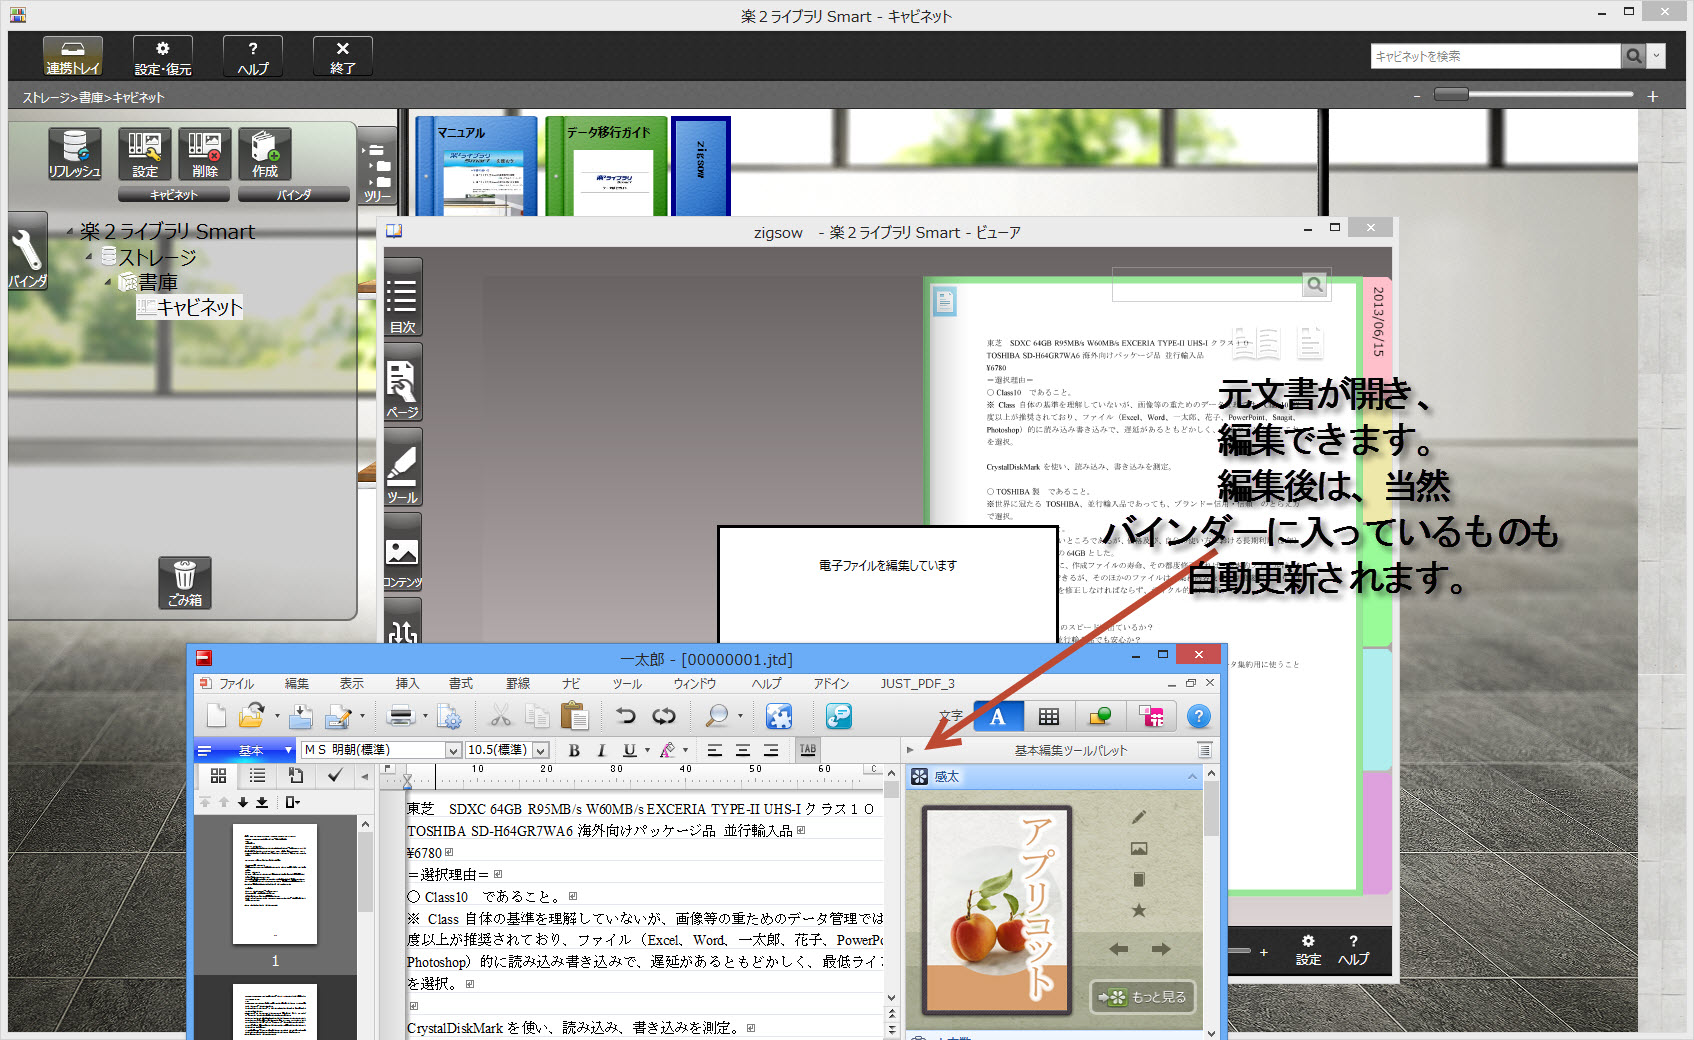Open the viewer 目次 (table of contents) panel

coord(402,298)
